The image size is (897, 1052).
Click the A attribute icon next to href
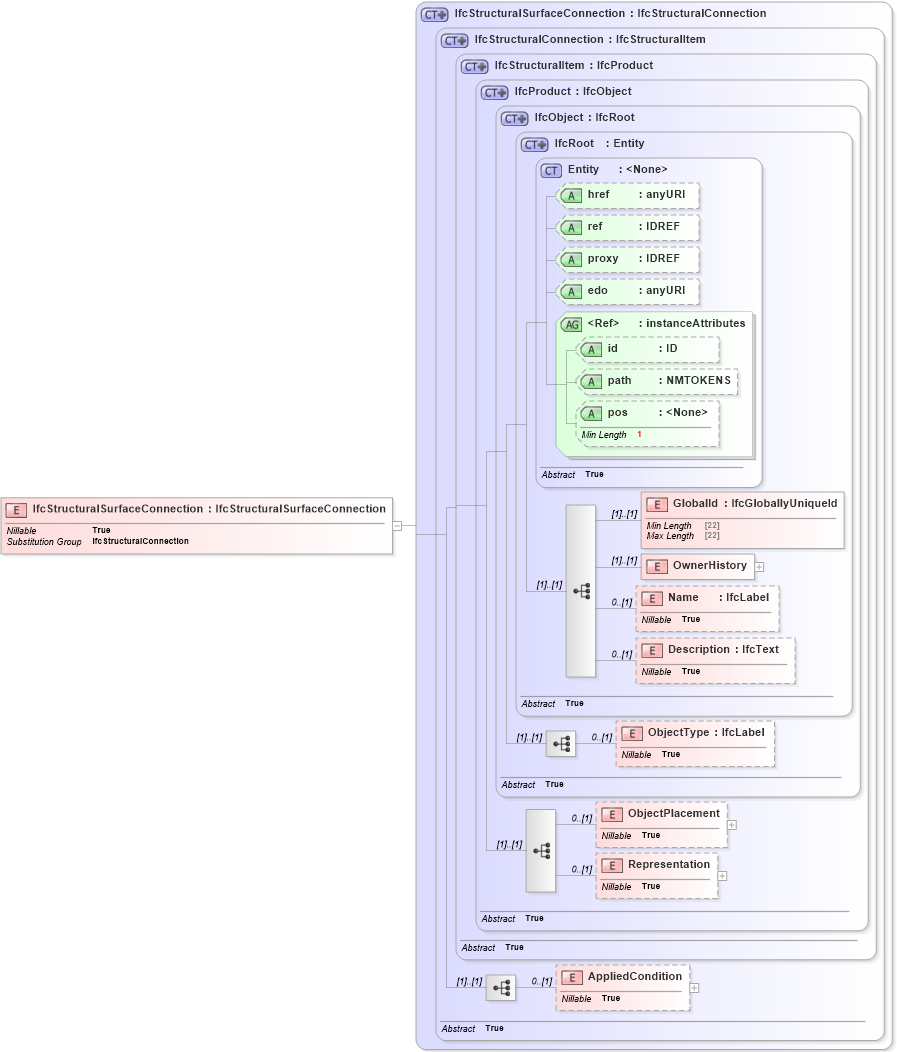pos(572,195)
